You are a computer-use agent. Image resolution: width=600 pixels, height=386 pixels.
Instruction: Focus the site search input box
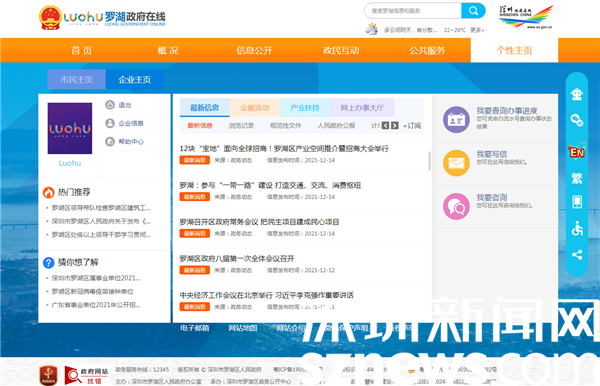click(x=413, y=11)
